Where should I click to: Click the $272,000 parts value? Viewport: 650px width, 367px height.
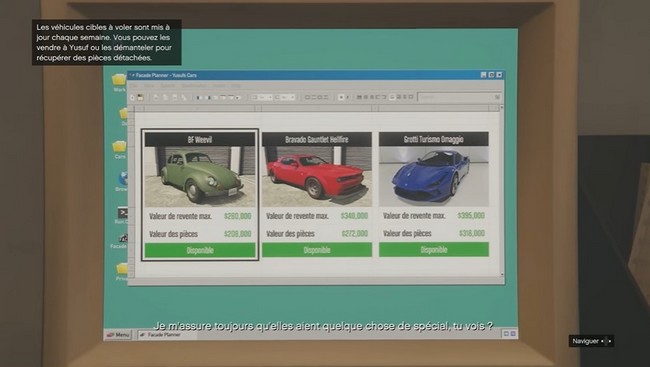click(x=355, y=233)
